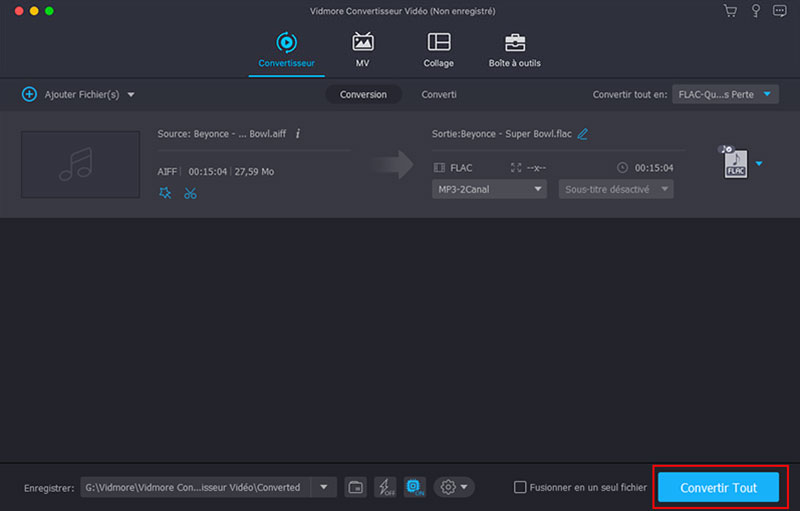Click the resolution --x-- icon
The height and width of the screenshot is (511, 800).
516,168
